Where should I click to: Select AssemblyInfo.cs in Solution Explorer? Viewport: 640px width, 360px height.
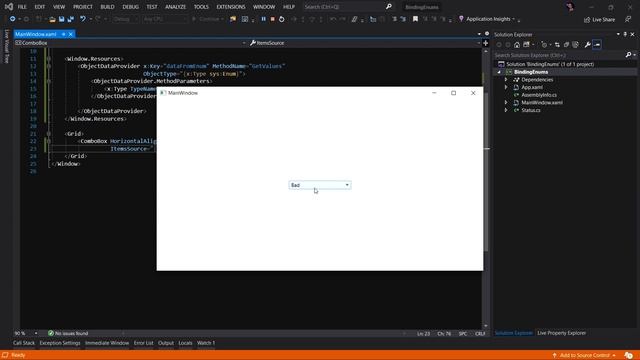(539, 95)
